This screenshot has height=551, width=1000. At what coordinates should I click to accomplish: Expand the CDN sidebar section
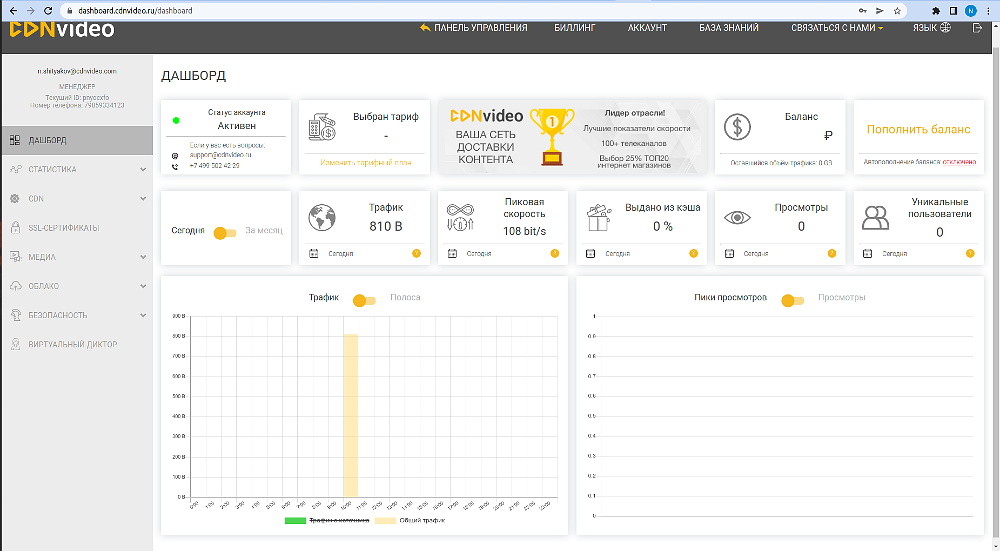click(143, 199)
